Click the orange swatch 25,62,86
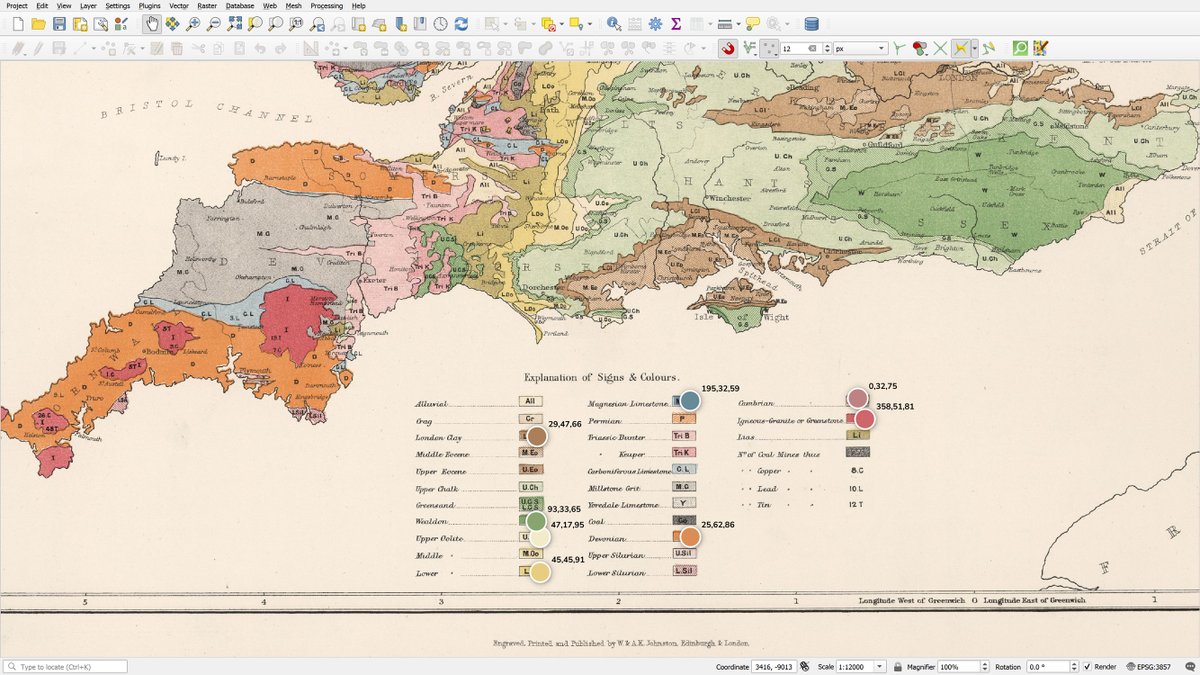Image resolution: width=1200 pixels, height=675 pixels. [689, 537]
